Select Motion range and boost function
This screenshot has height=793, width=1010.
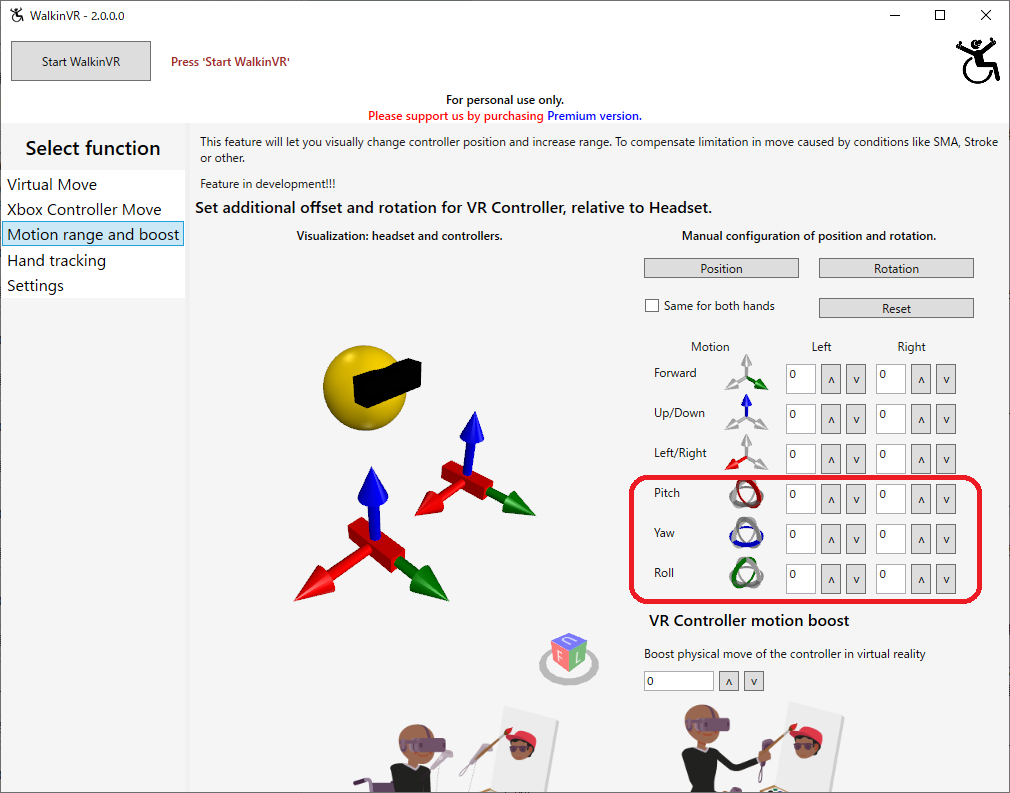pyautogui.click(x=93, y=234)
